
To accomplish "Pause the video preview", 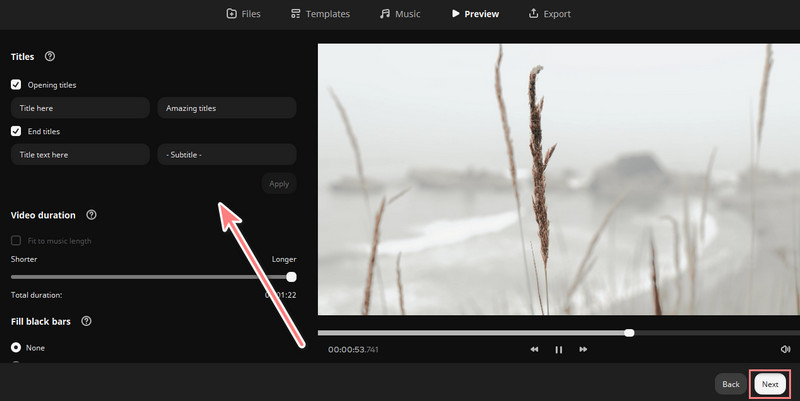I will click(558, 349).
